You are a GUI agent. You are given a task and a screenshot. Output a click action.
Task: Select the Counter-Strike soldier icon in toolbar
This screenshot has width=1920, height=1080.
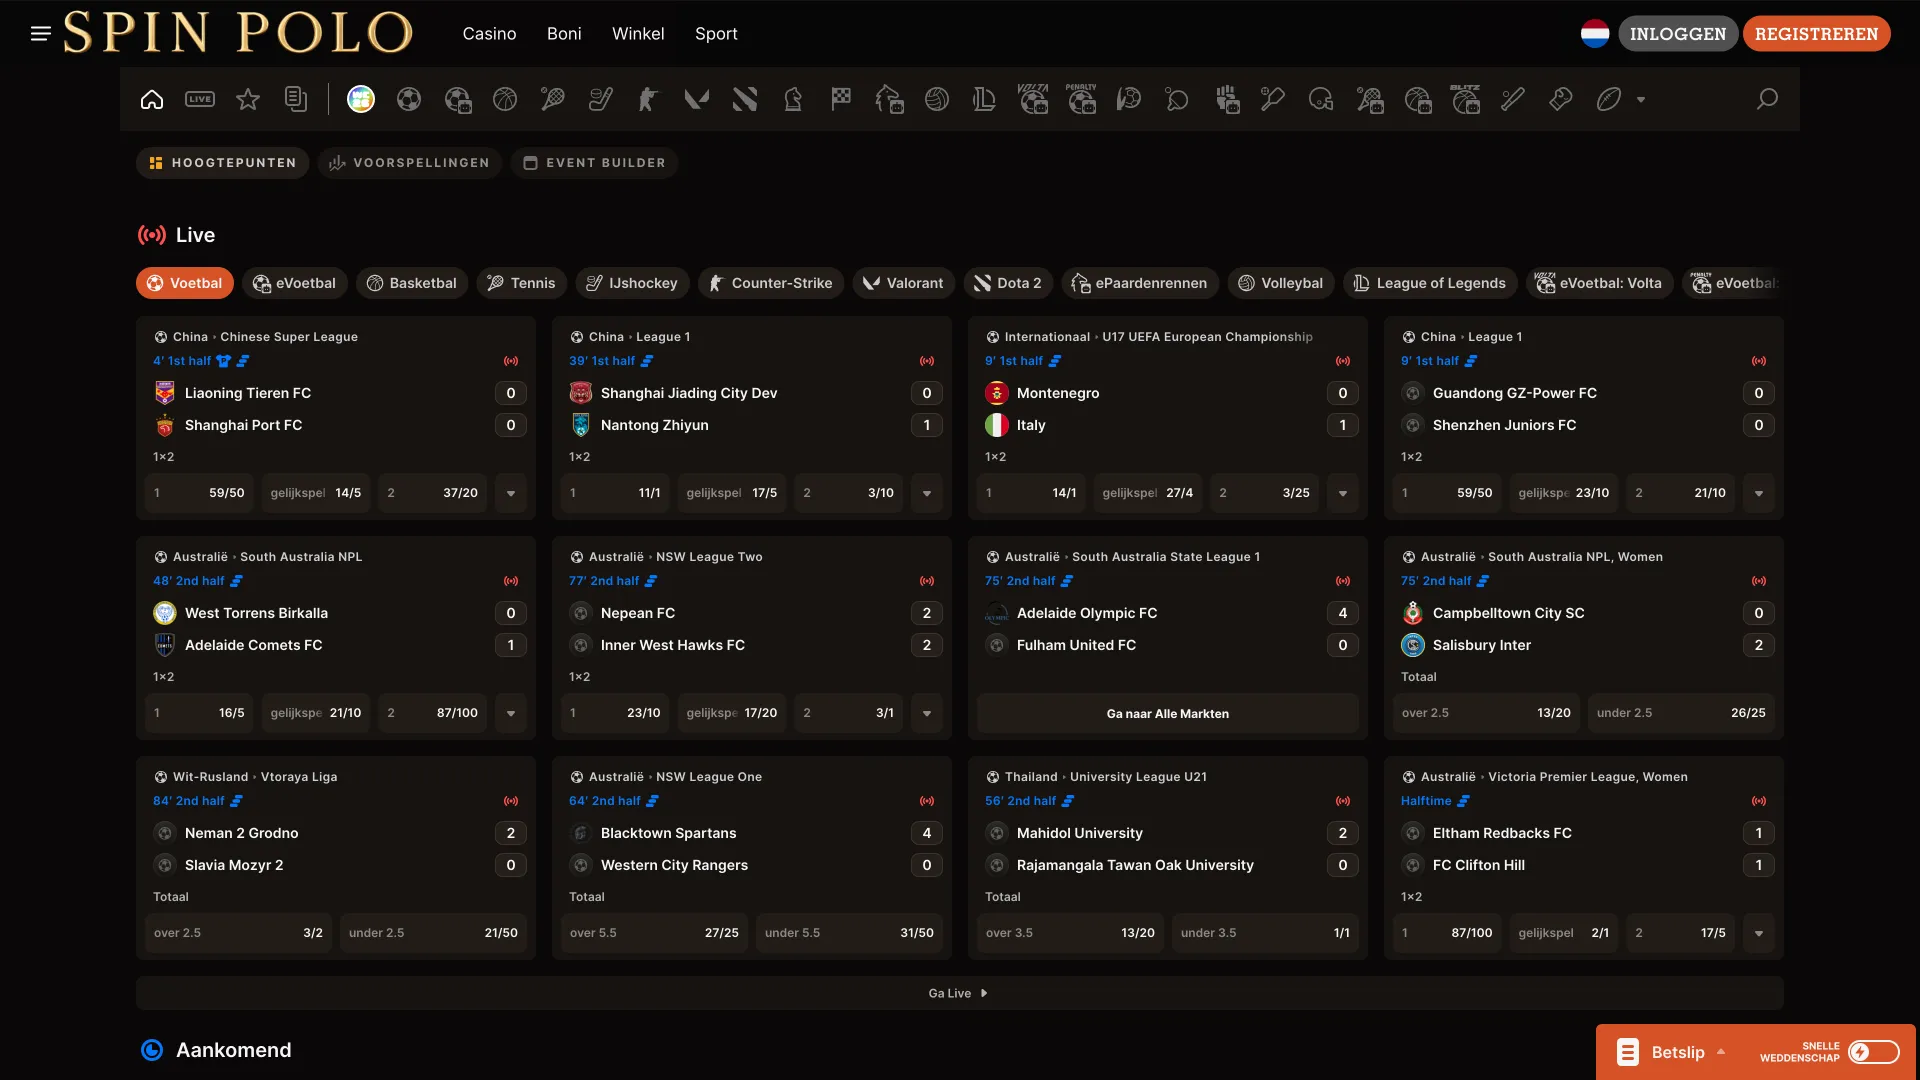(649, 99)
